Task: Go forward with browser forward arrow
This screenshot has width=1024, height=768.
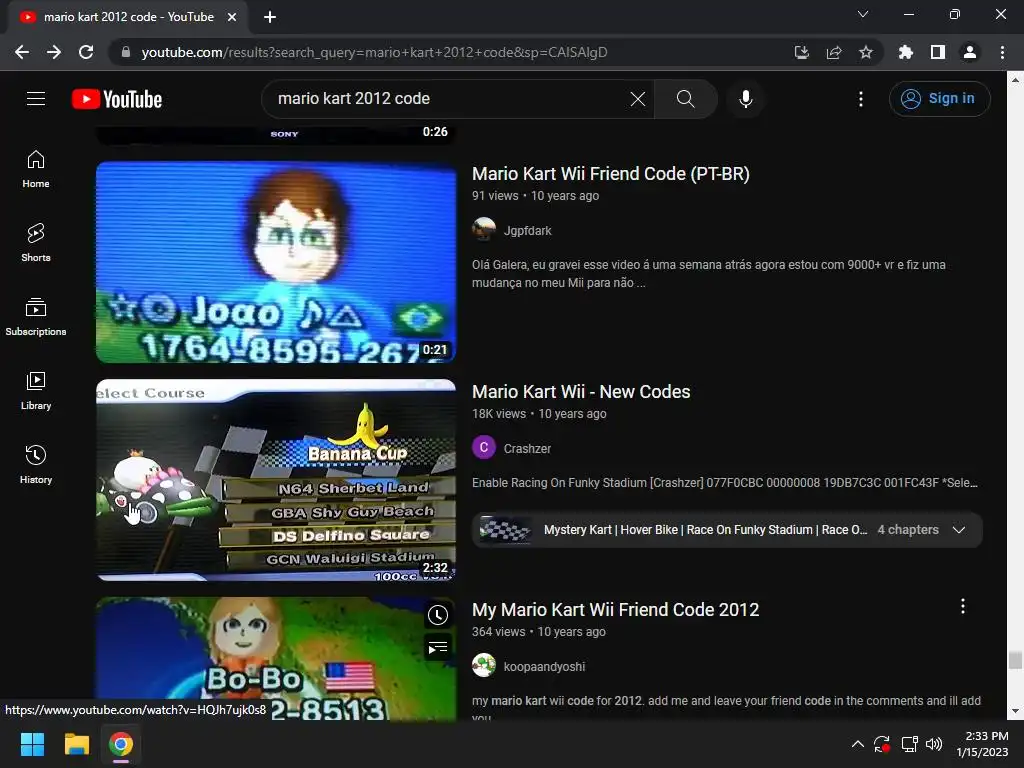Action: 54,52
